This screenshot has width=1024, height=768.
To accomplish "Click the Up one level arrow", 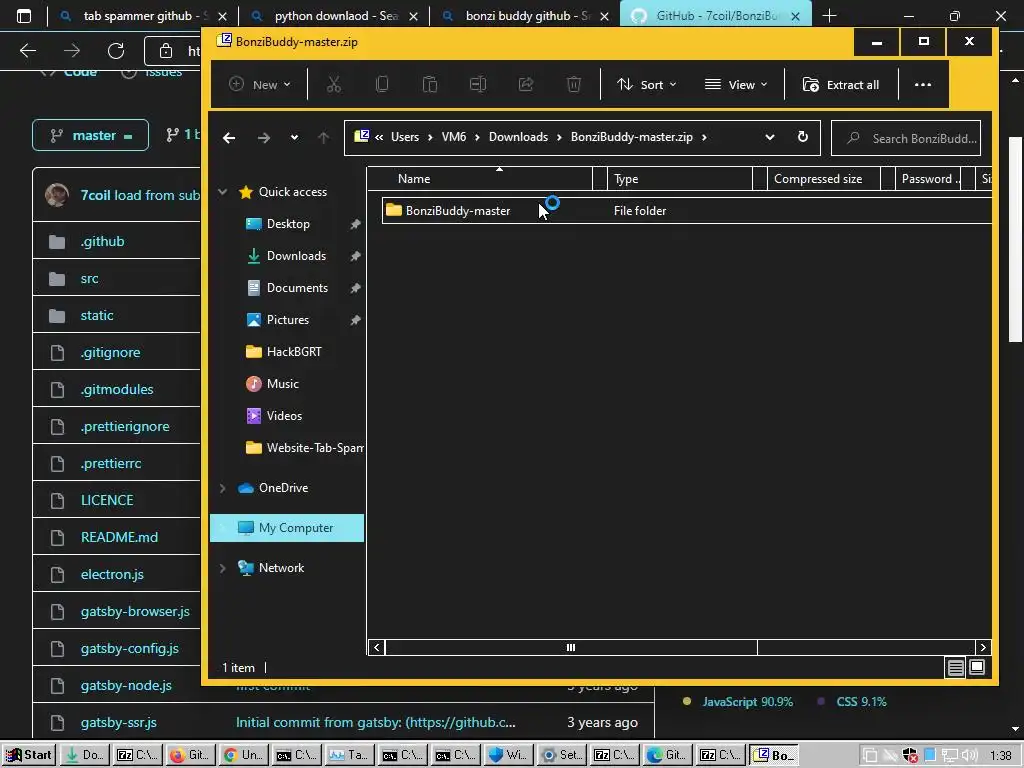I will (323, 137).
